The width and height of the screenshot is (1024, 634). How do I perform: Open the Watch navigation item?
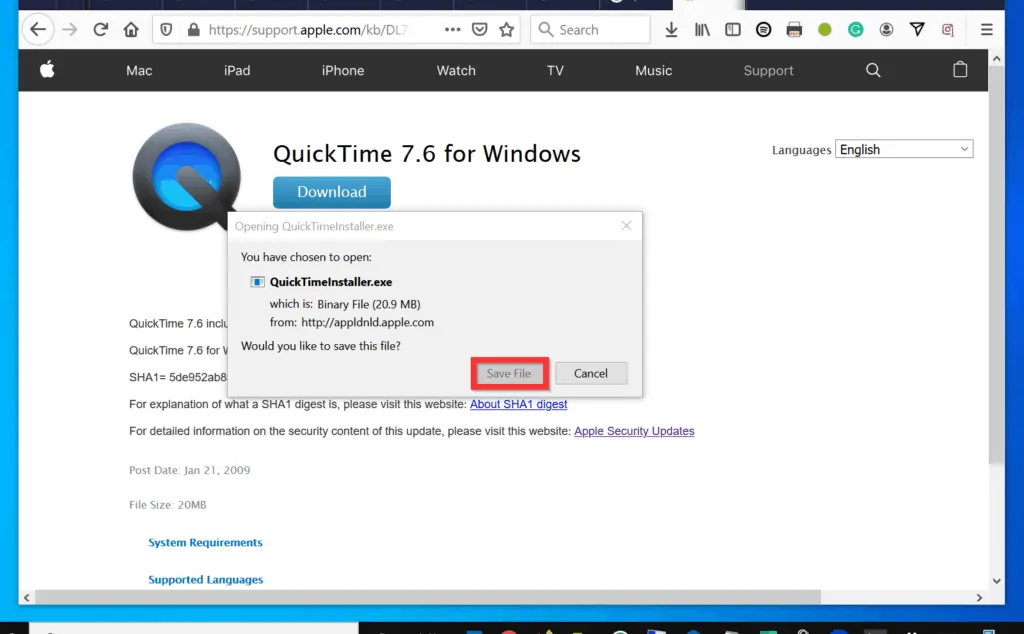click(x=456, y=71)
